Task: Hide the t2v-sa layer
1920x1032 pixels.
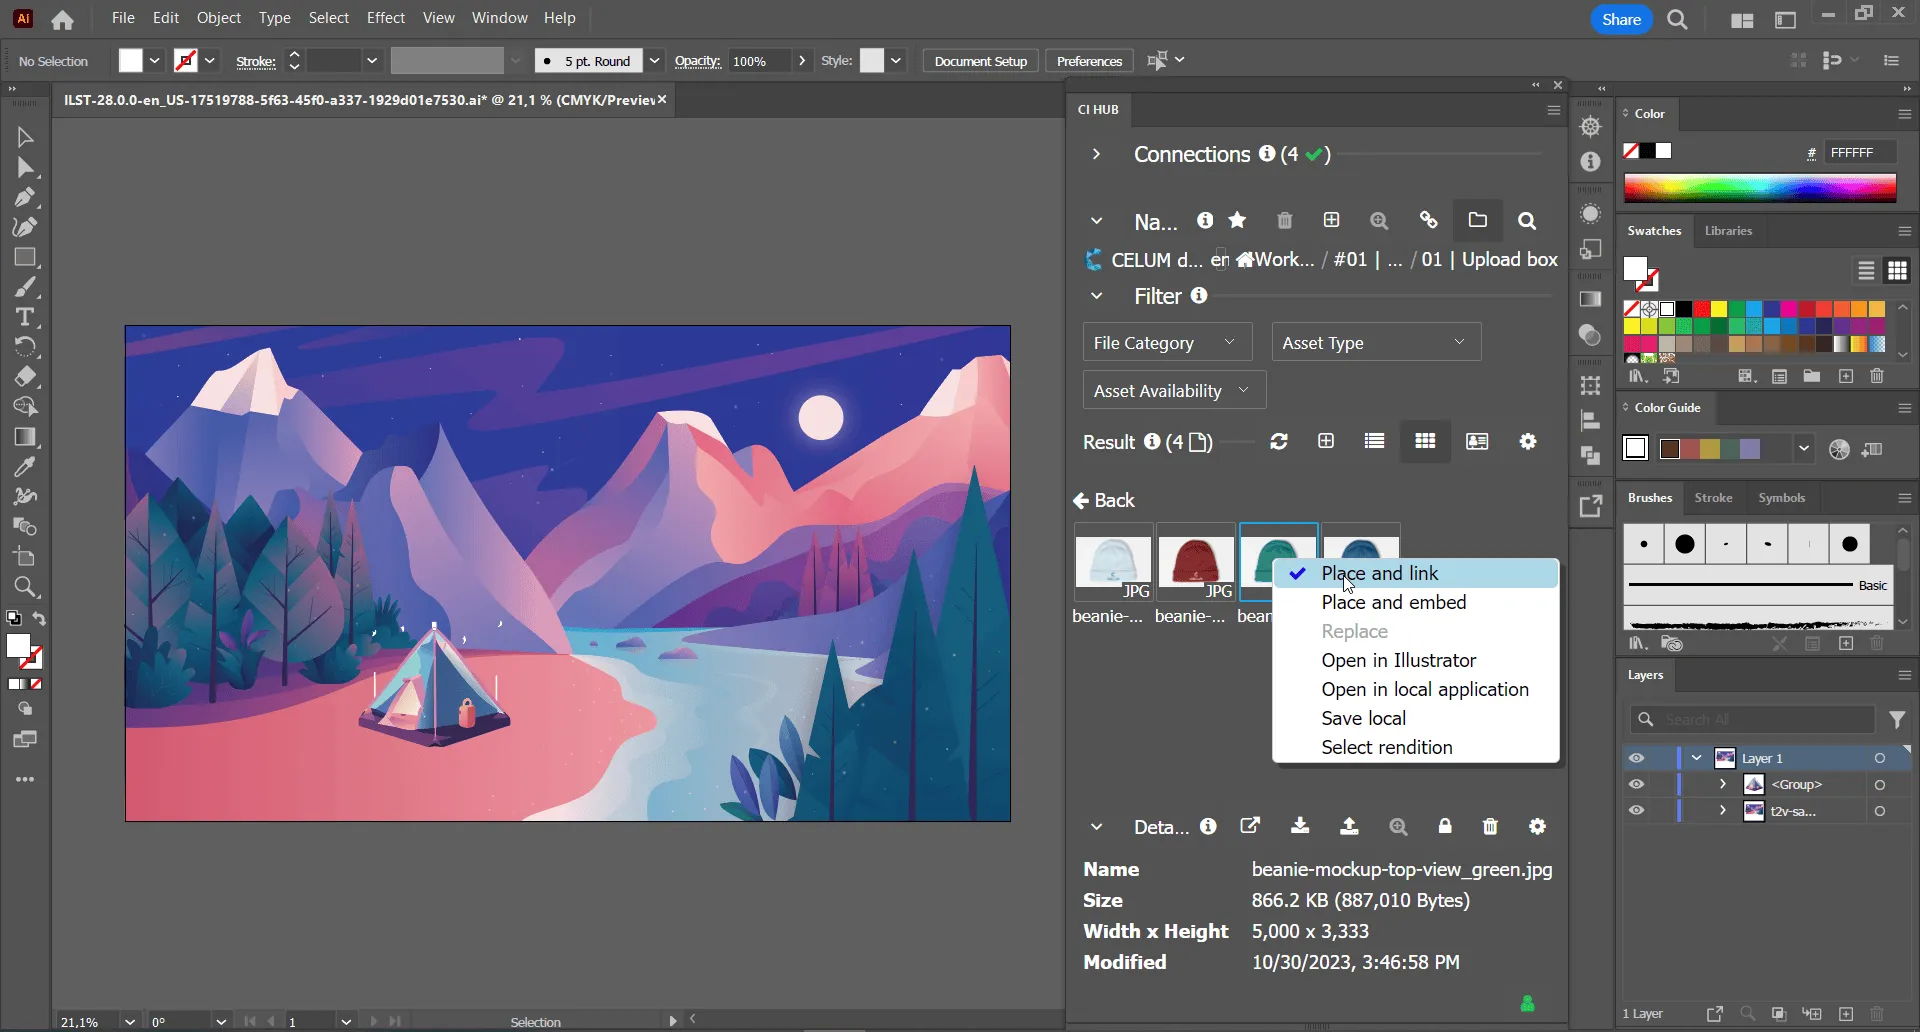Action: (1637, 811)
